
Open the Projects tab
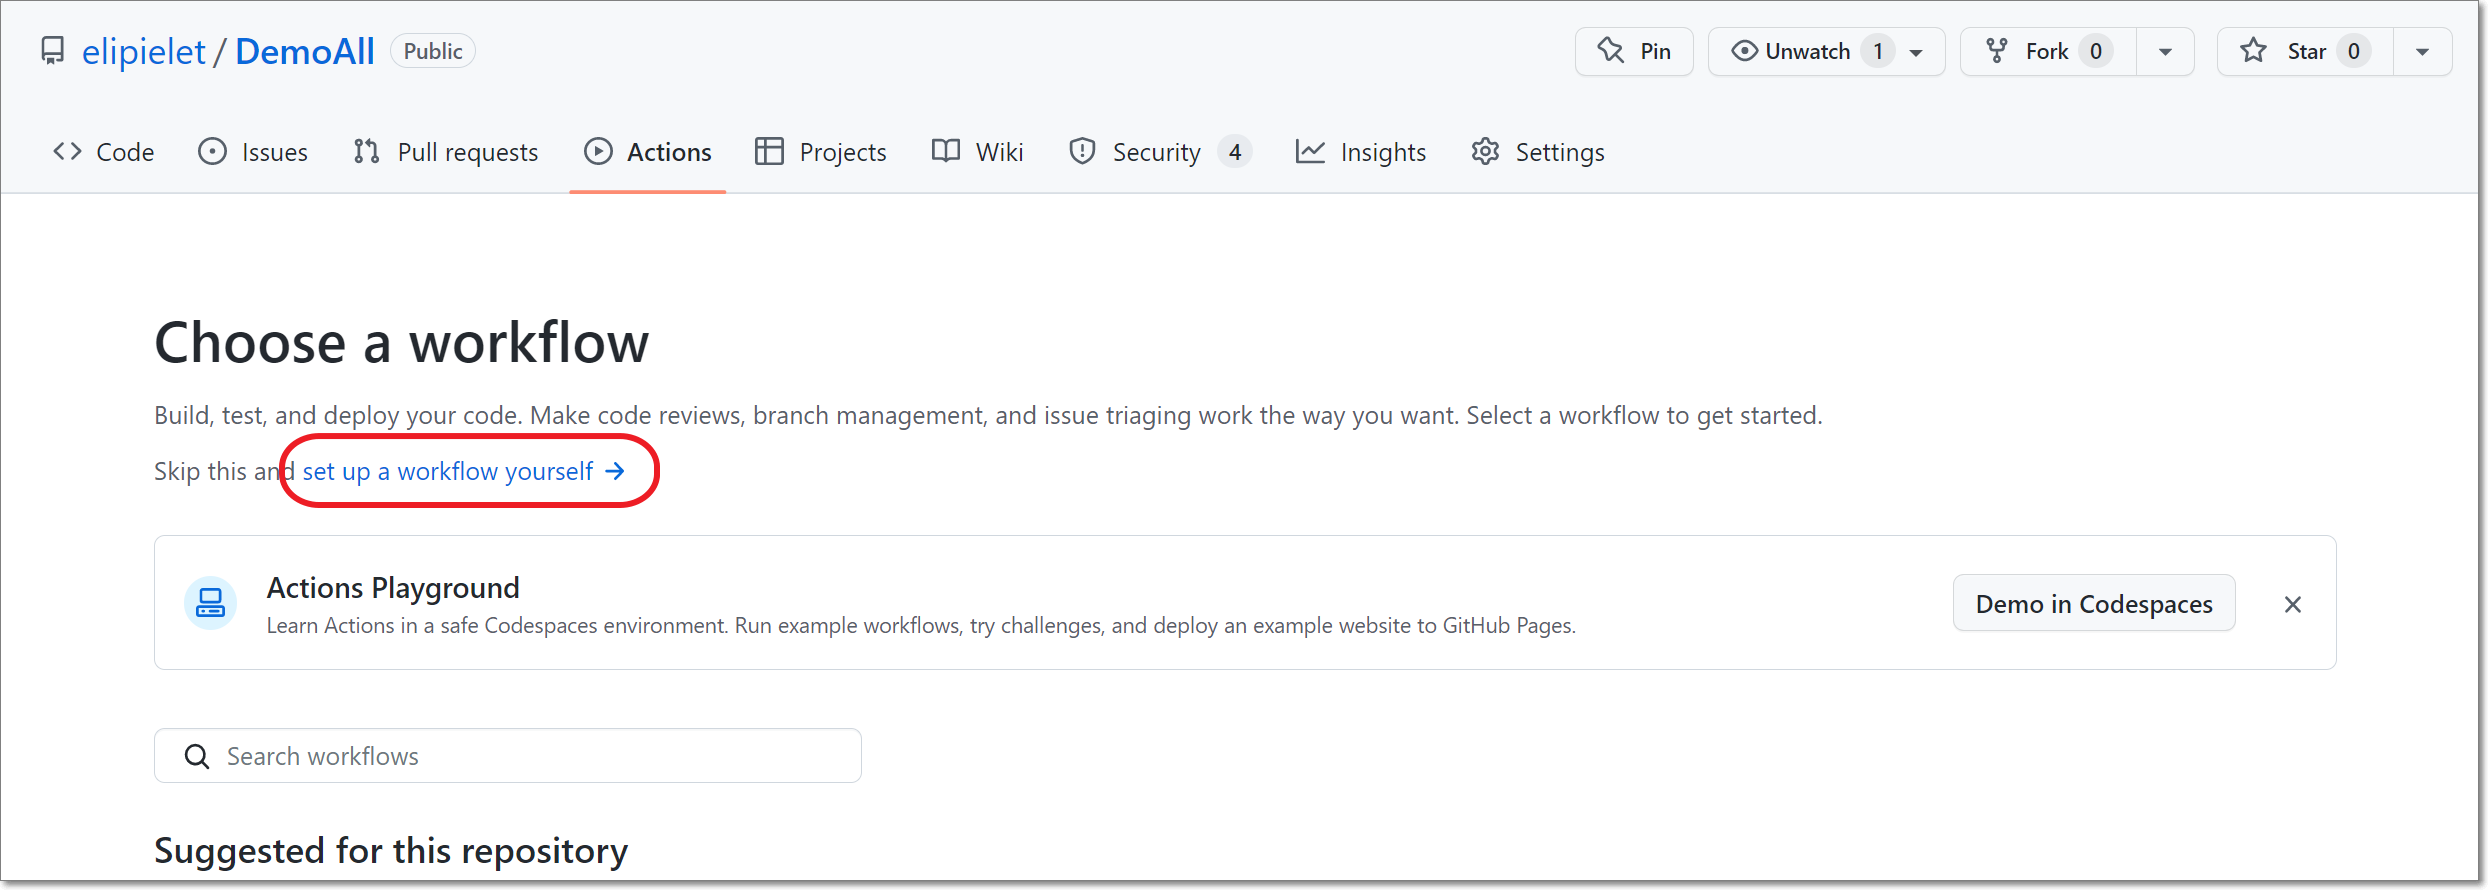click(821, 152)
